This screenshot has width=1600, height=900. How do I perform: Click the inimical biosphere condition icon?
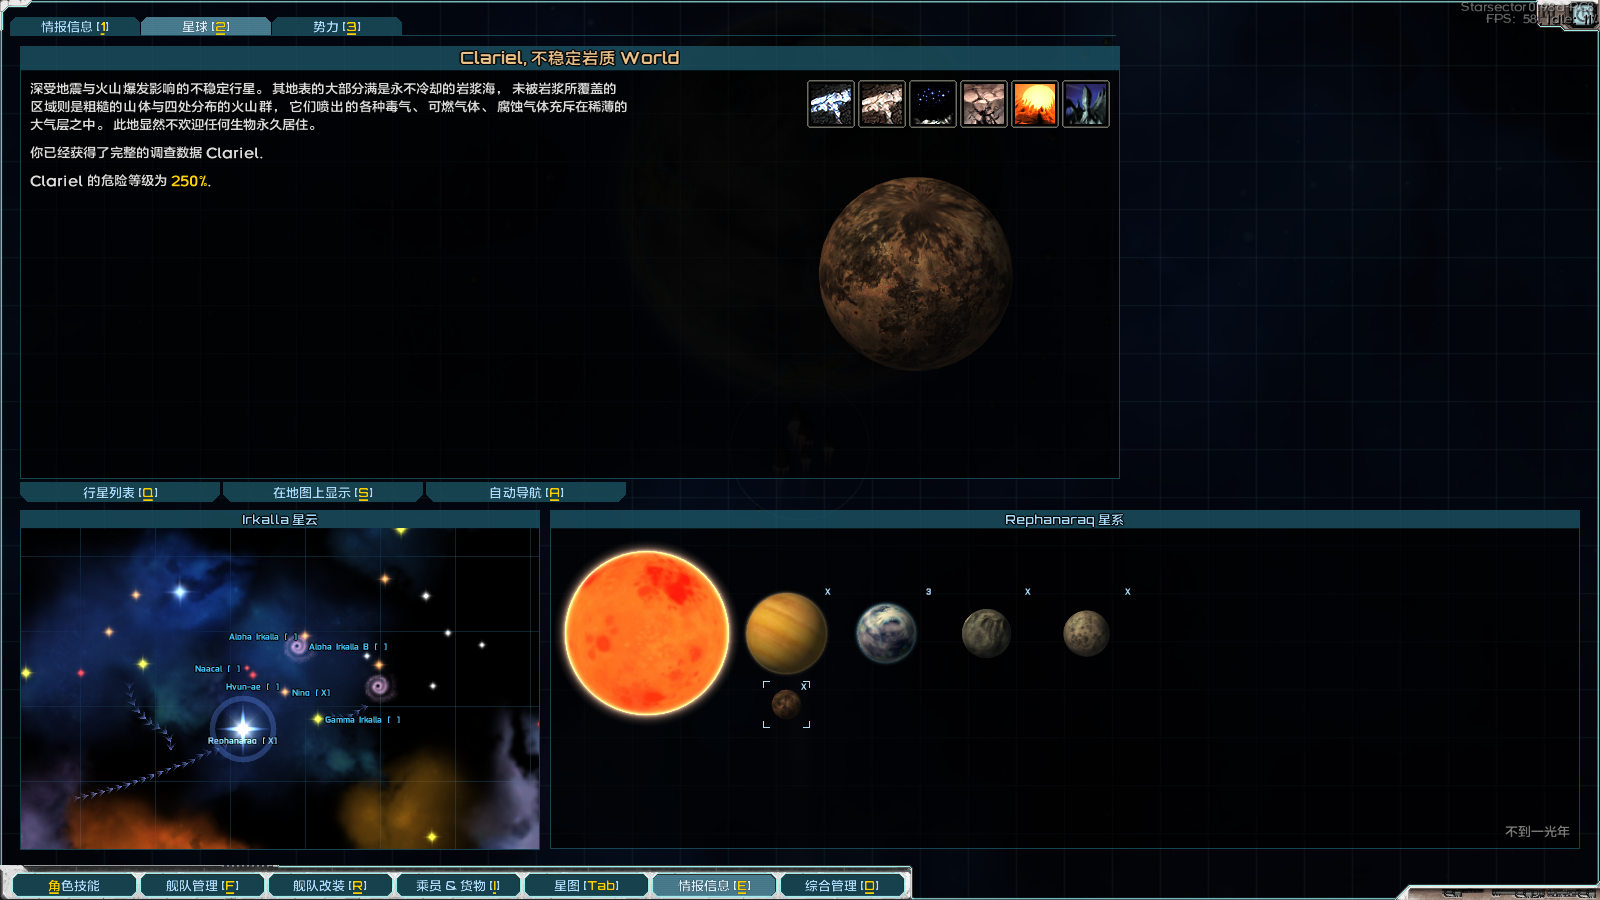click(x=1086, y=104)
